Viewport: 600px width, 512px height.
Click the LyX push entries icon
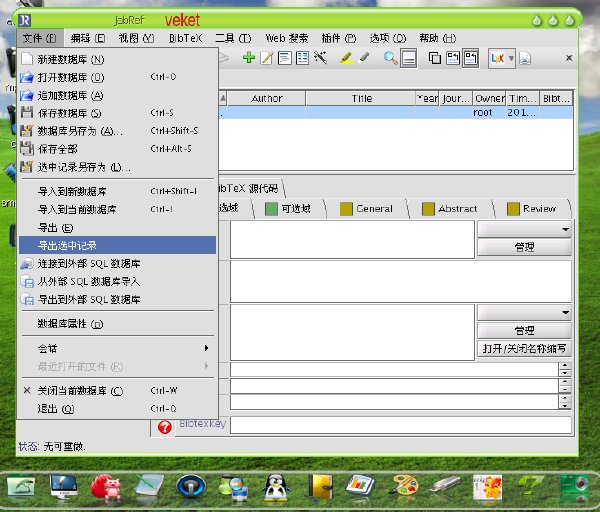tap(497, 59)
